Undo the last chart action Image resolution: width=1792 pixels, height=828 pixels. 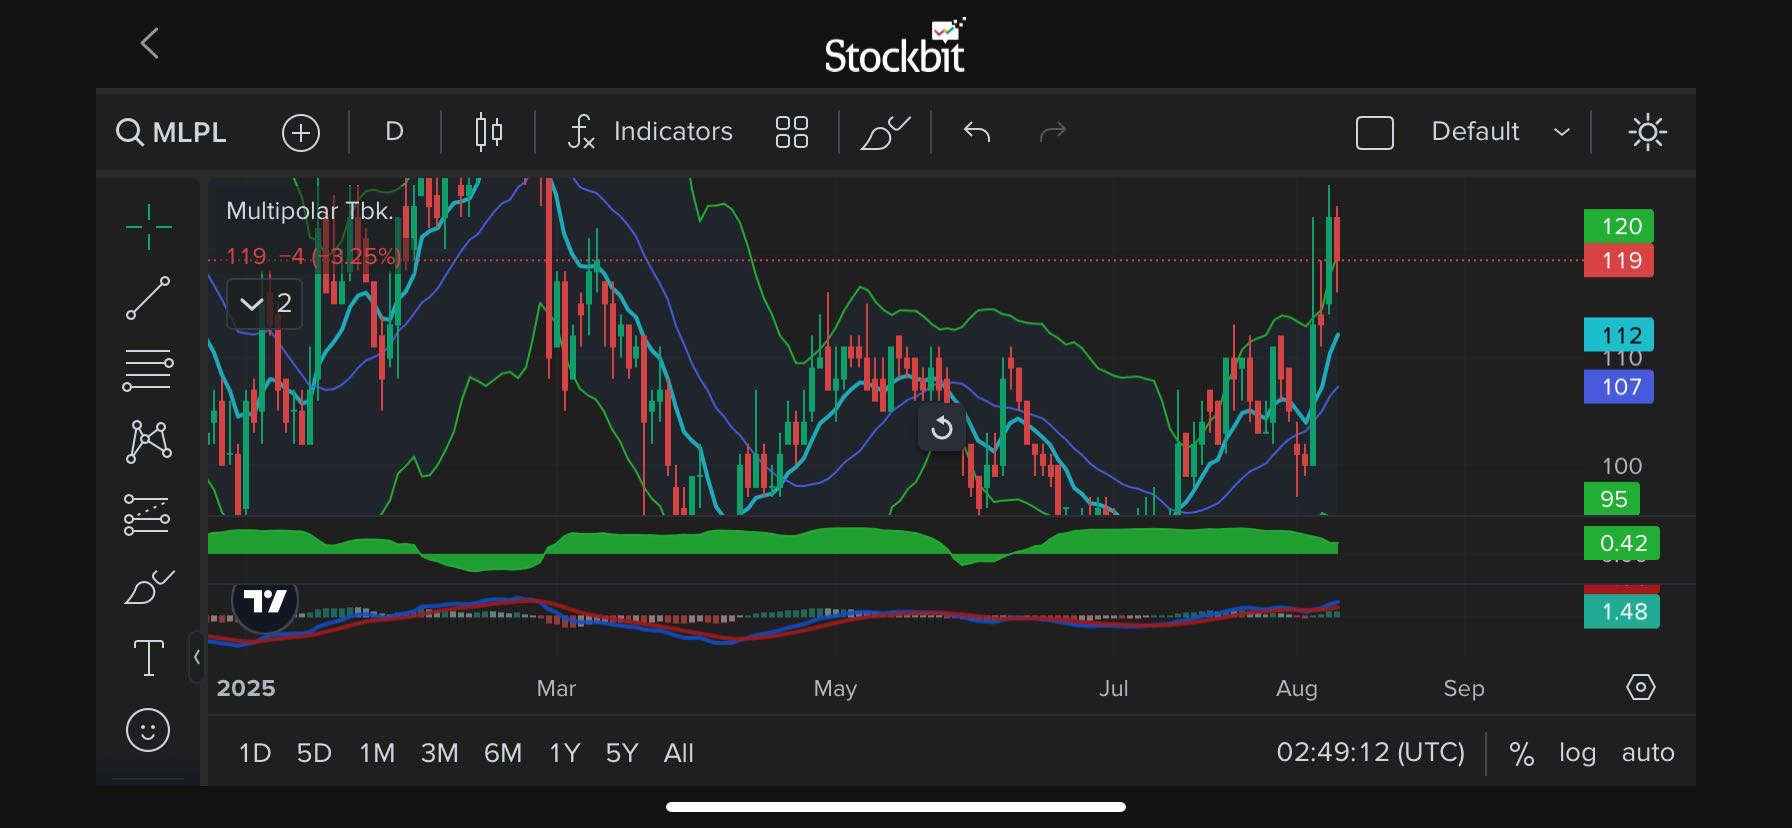pos(977,132)
